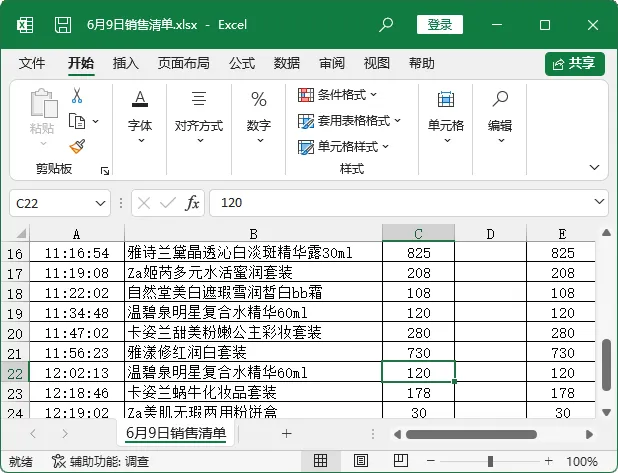The width and height of the screenshot is (618, 473).
Task: Click zoom in plus button
Action: 548,460
